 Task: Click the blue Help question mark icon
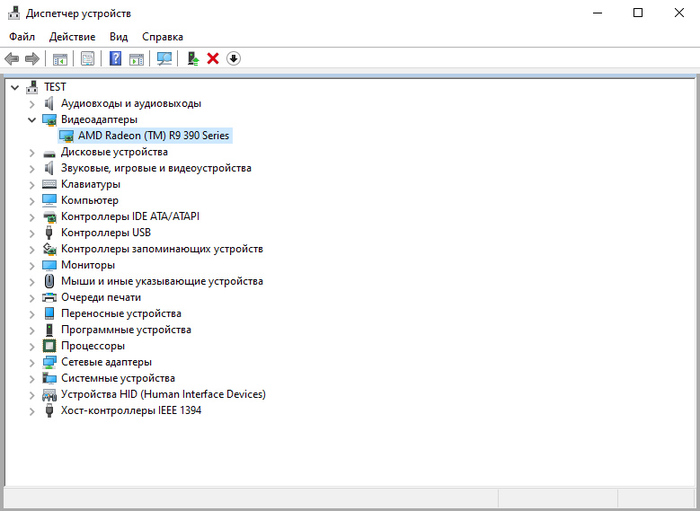click(115, 59)
